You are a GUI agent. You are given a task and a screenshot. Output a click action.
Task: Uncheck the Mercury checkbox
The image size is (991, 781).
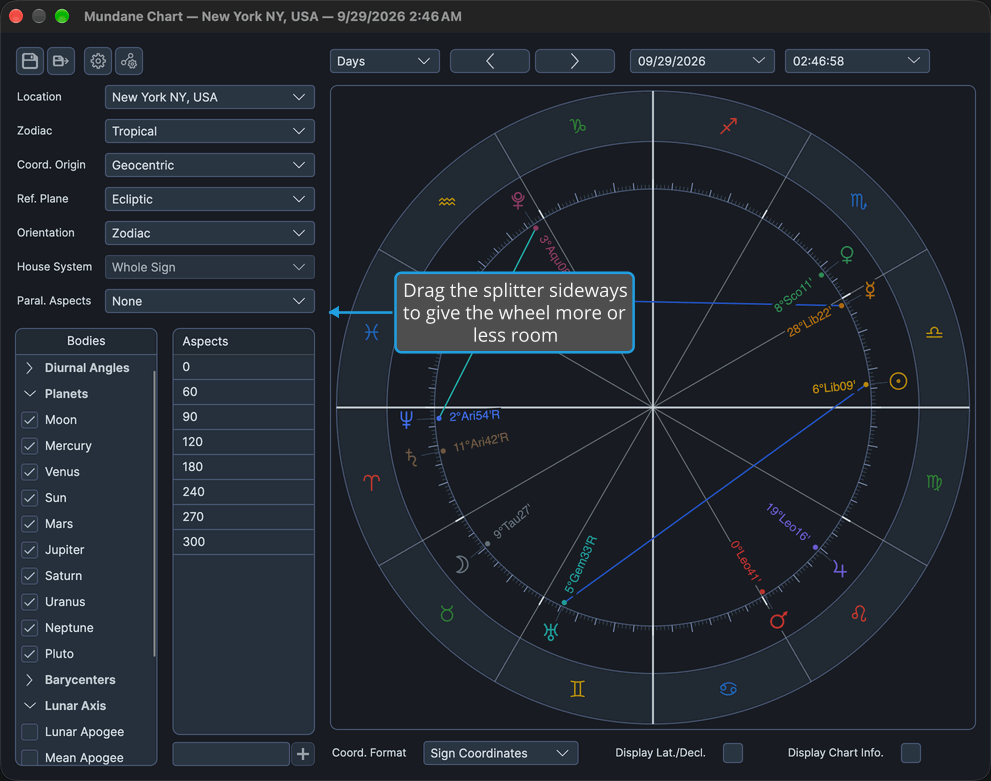pyautogui.click(x=30, y=446)
